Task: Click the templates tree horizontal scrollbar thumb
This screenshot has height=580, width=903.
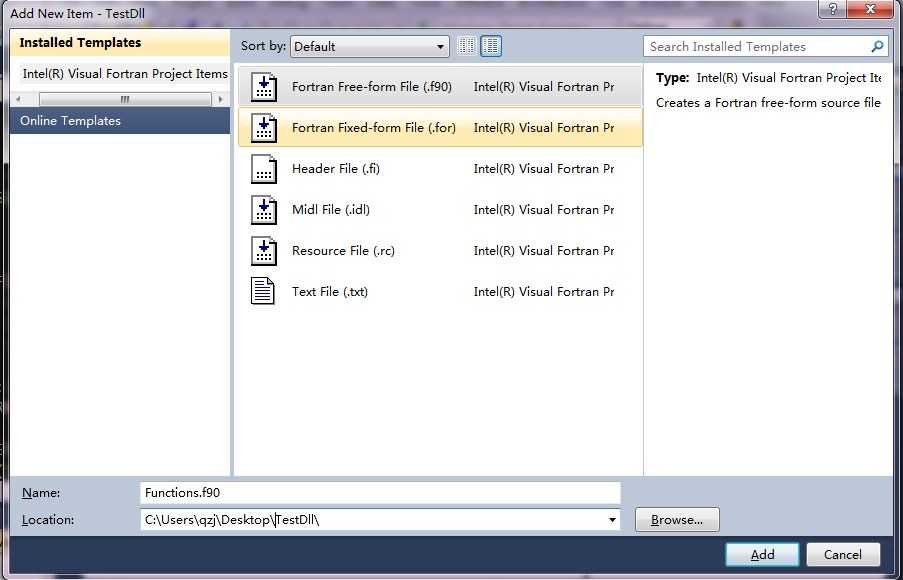Action: pyautogui.click(x=125, y=100)
